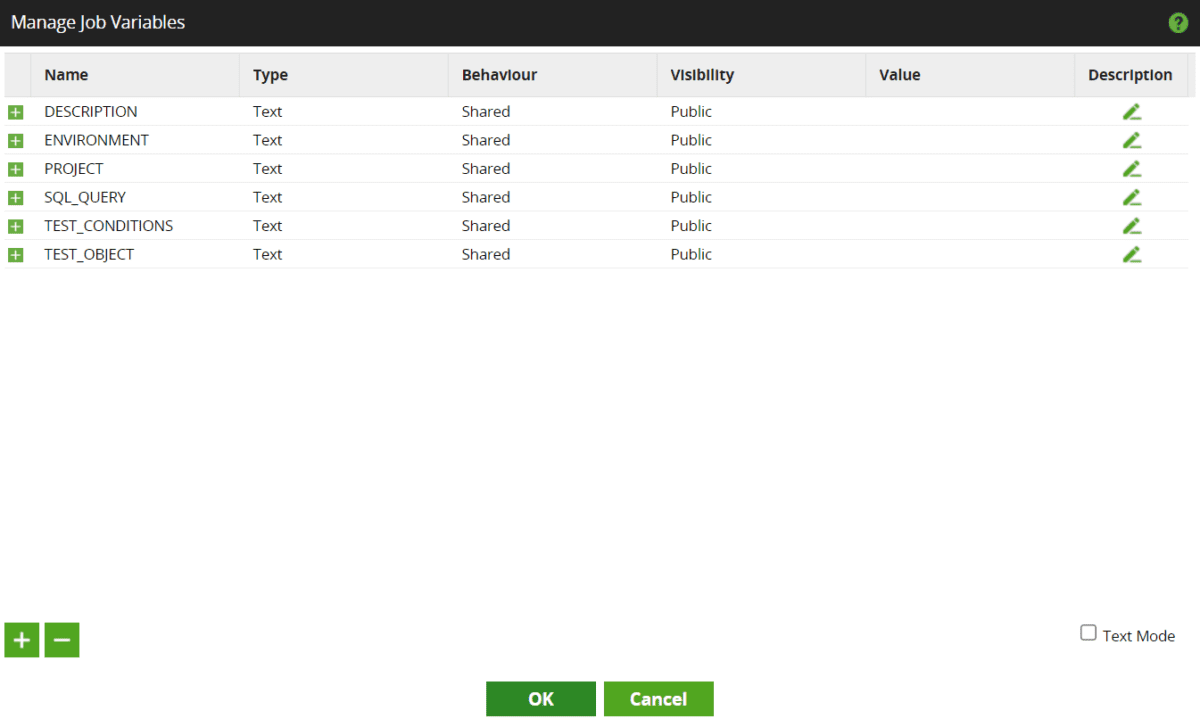Screen dimensions: 1200x727
Task: Enable Text Mode
Action: (x=1087, y=632)
